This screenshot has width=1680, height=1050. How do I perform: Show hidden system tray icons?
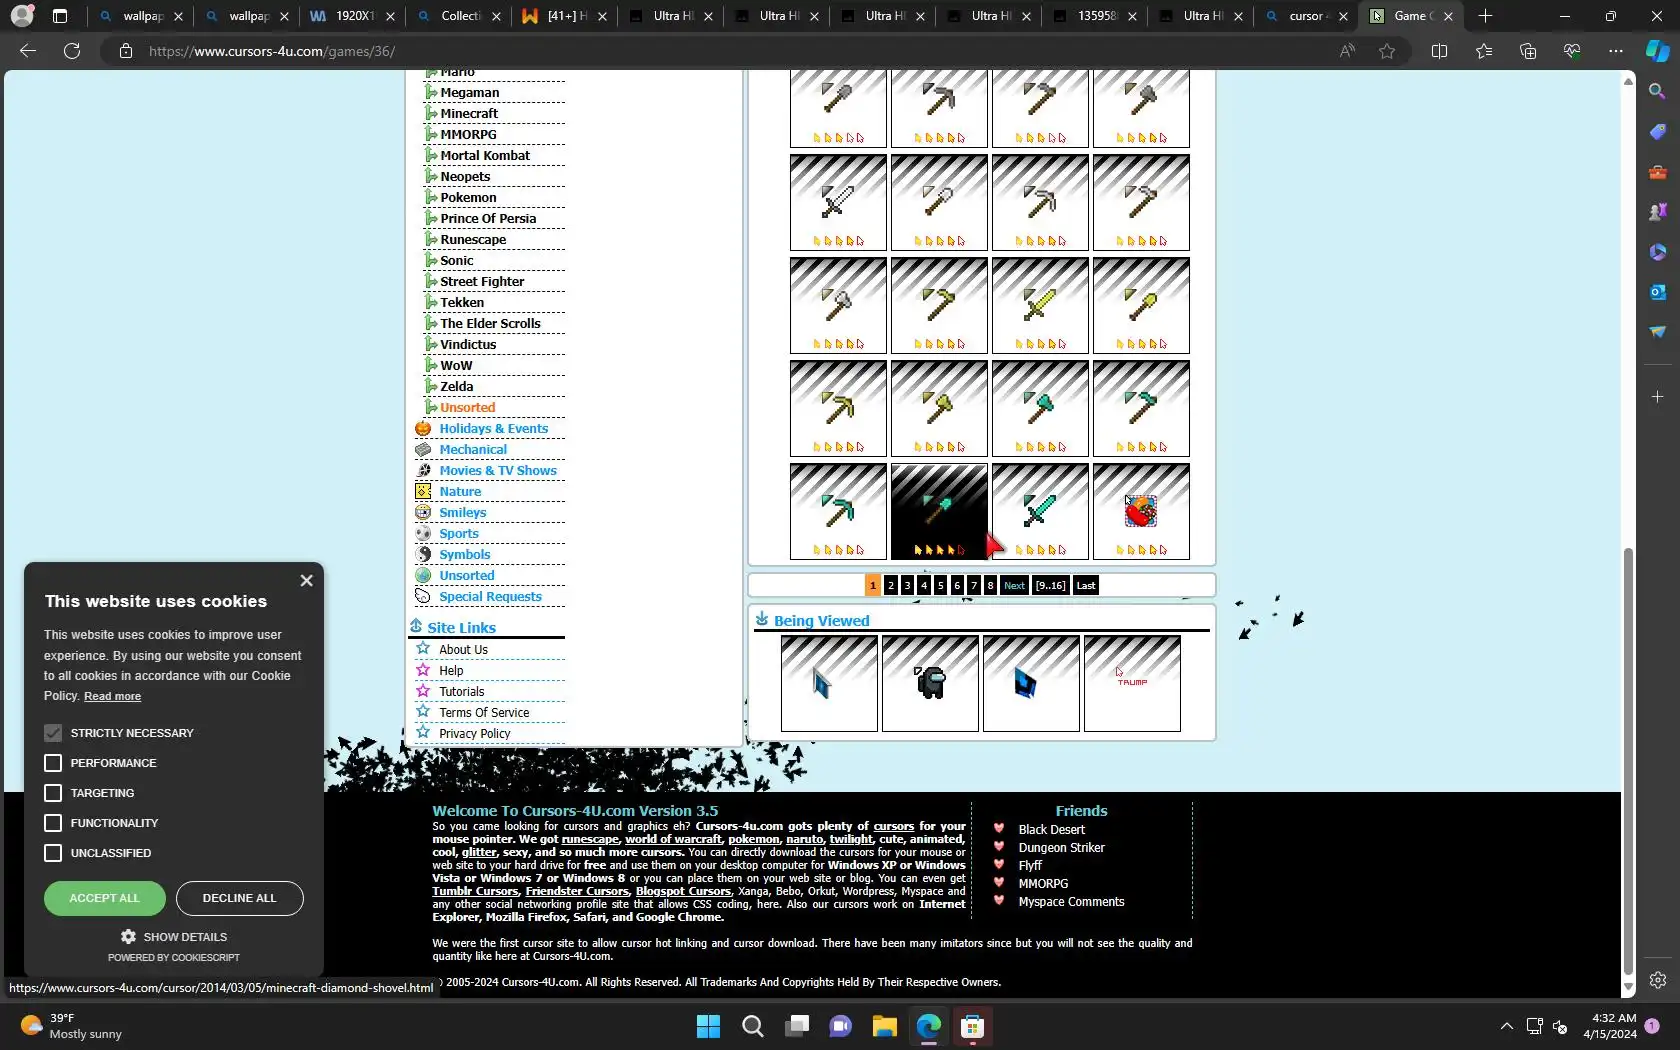click(1506, 1026)
